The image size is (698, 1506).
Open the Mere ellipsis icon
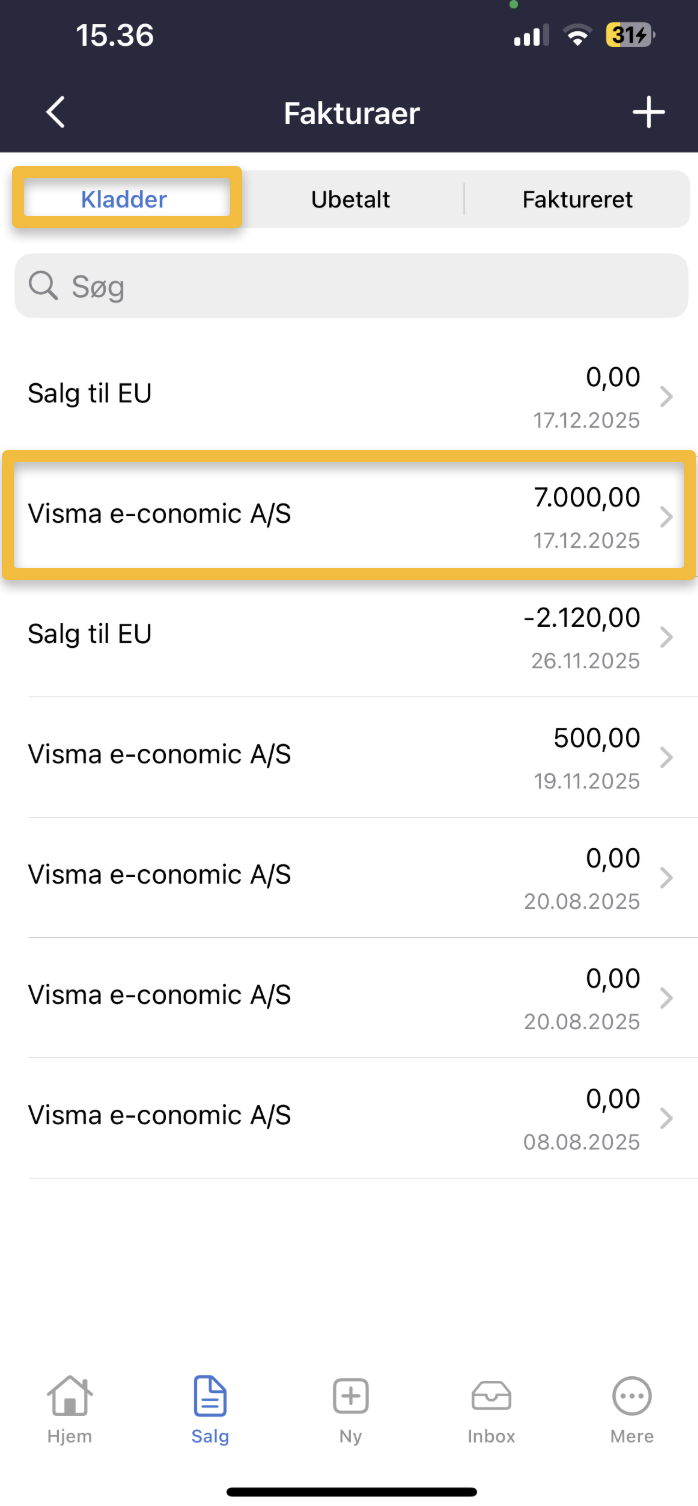point(632,1396)
